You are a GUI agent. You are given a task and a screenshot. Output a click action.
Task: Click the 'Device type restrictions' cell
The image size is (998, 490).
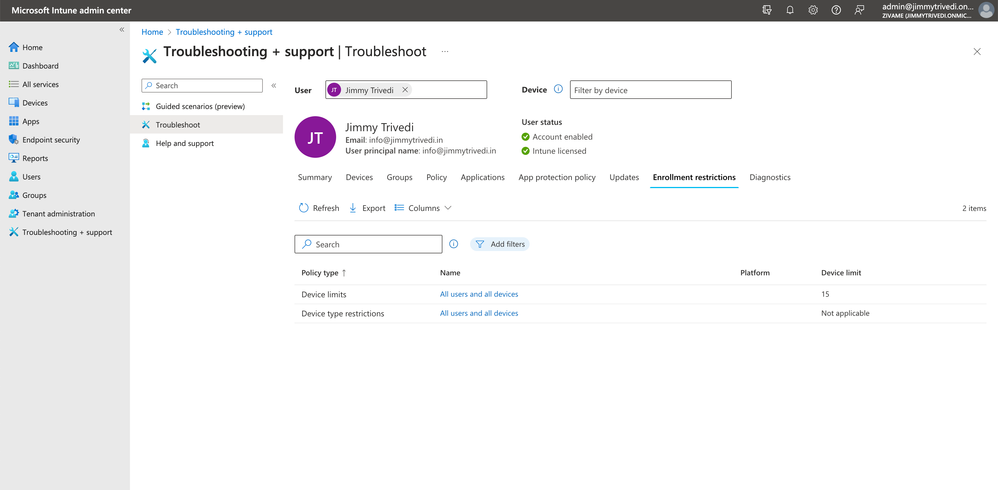click(x=342, y=314)
